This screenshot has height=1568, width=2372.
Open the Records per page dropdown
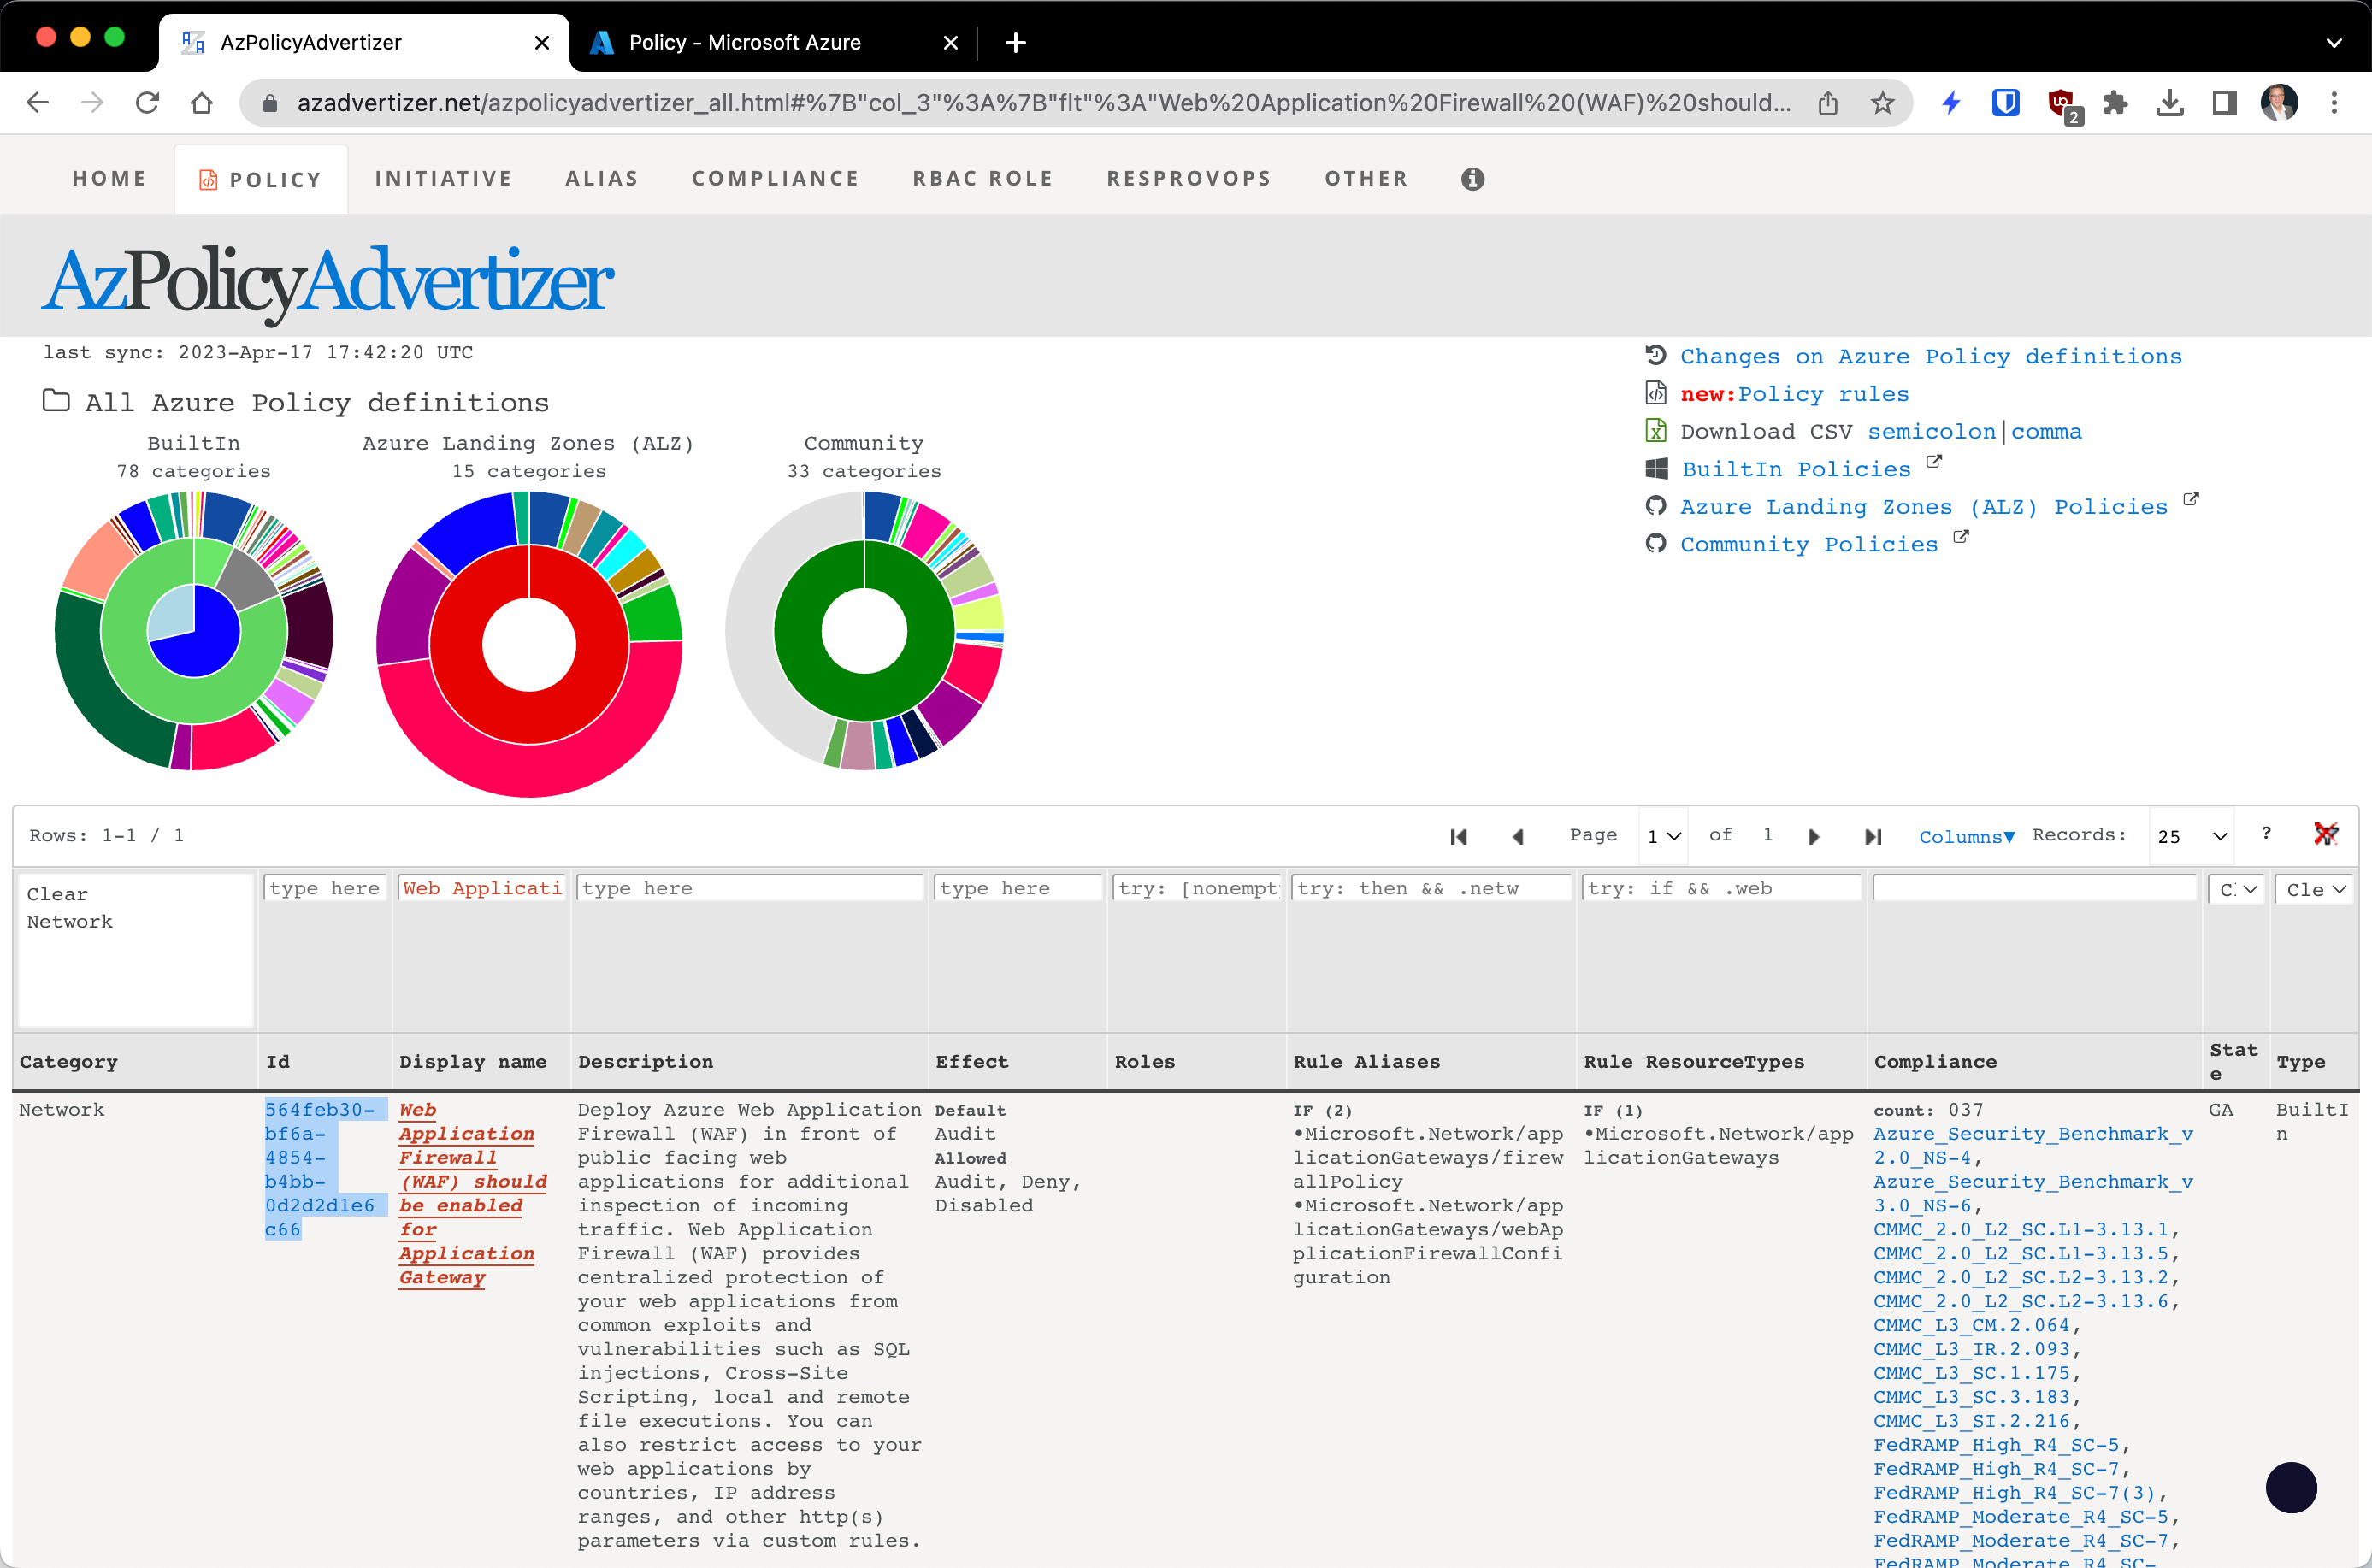[x=2190, y=836]
